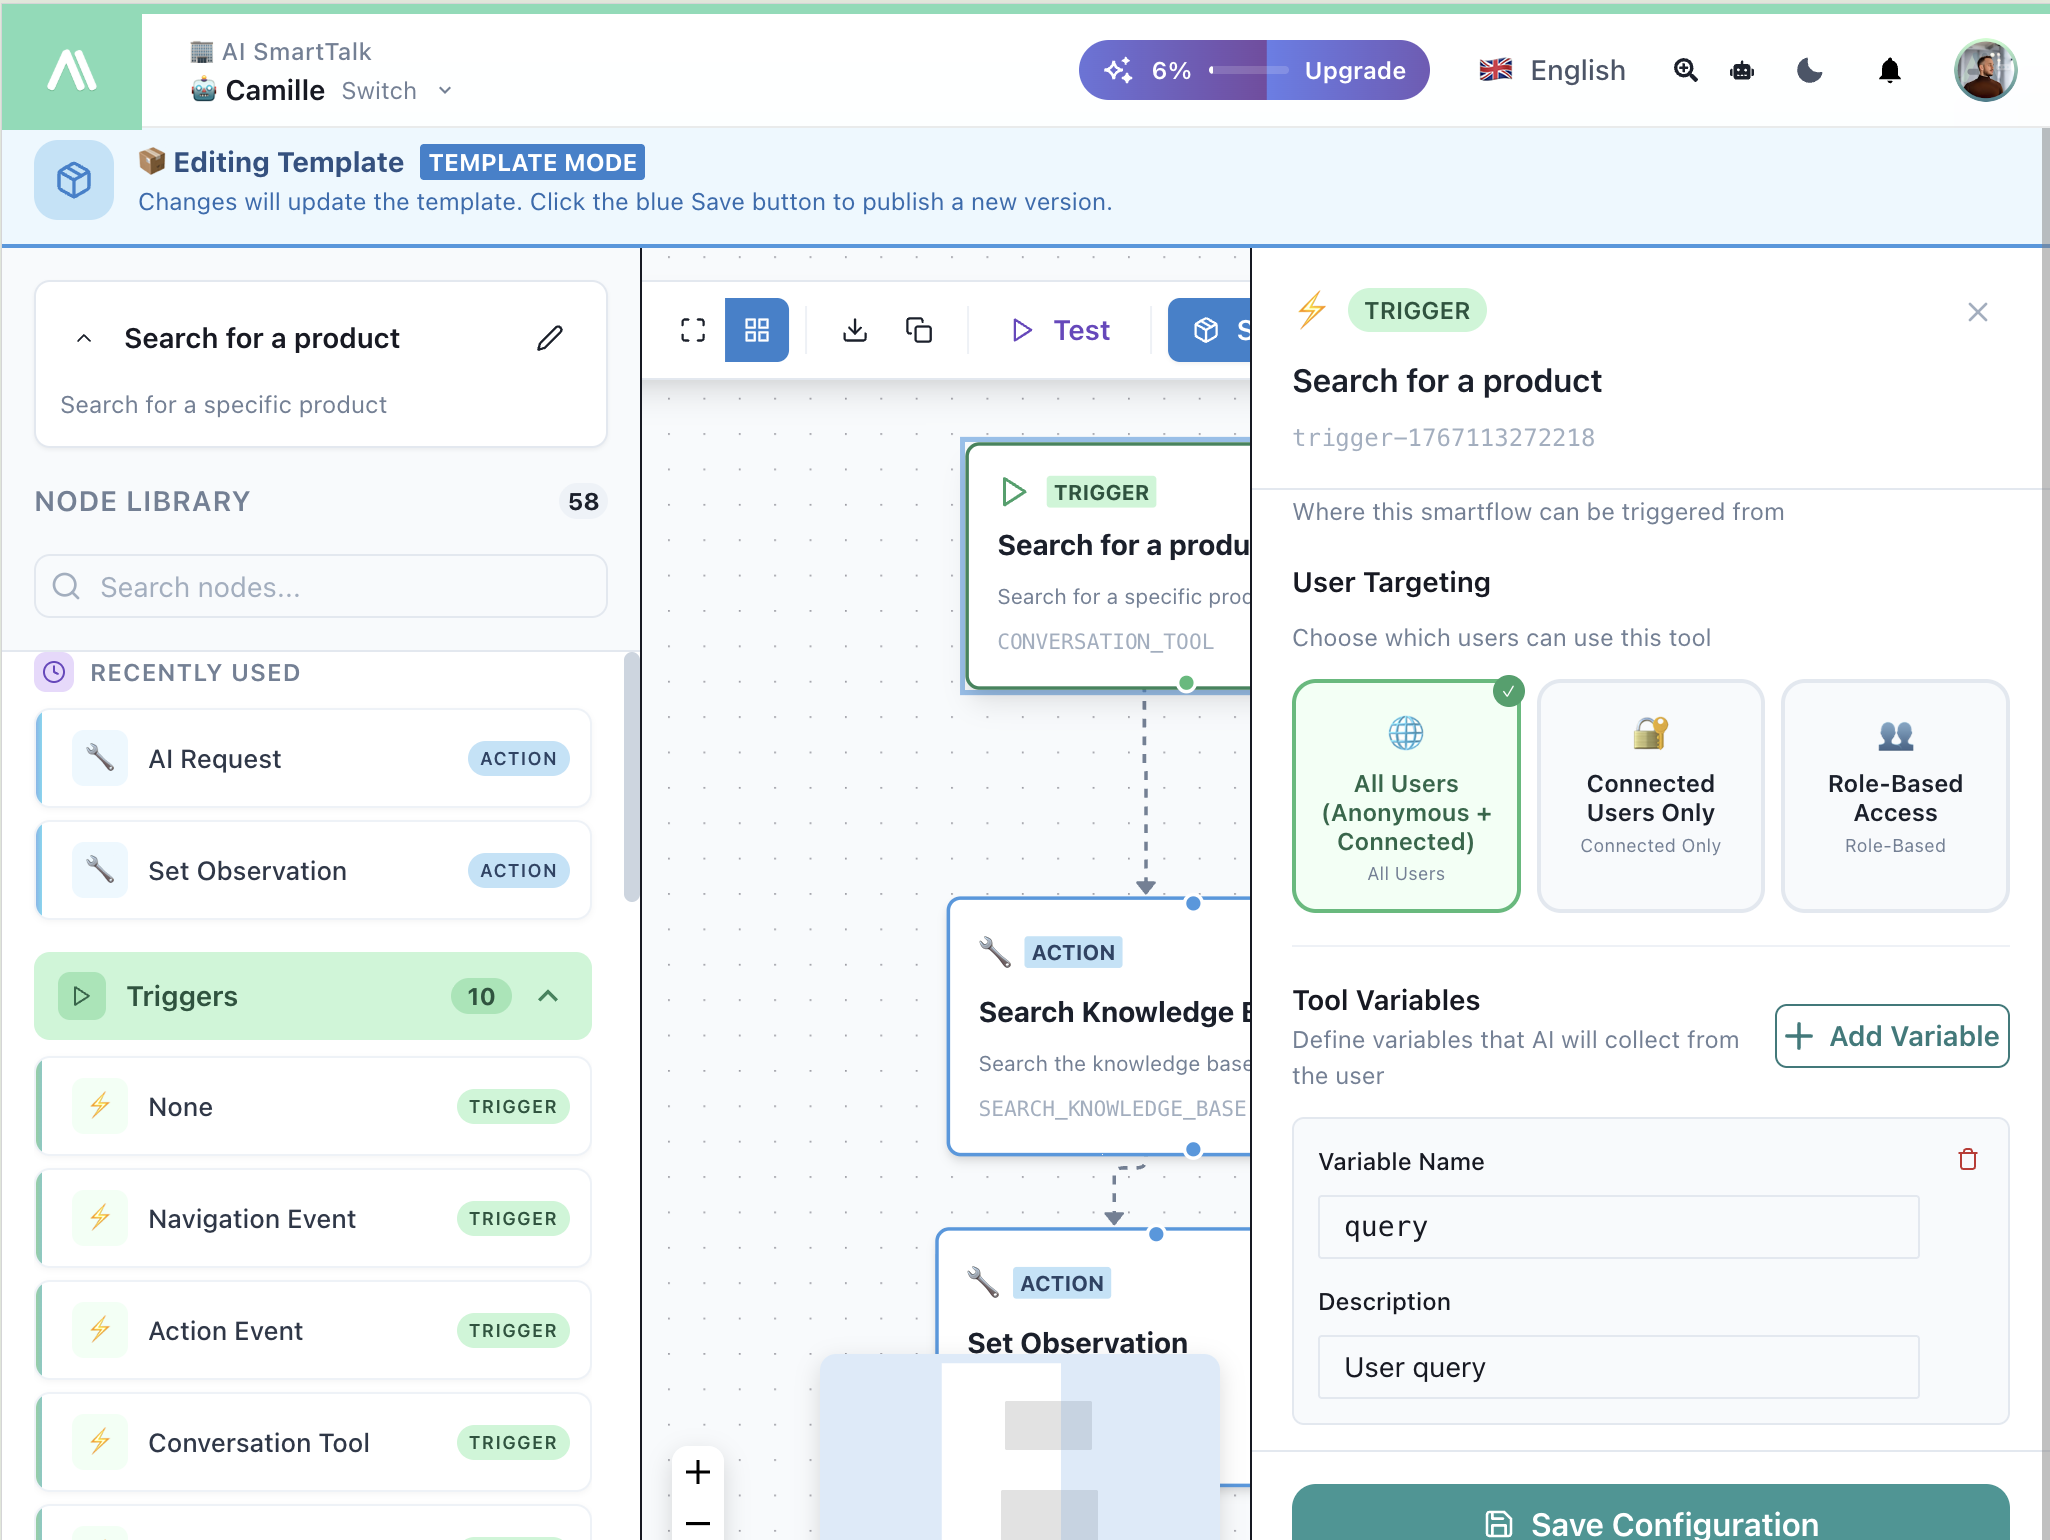
Task: Collapse the Triggers section
Action: tap(548, 996)
